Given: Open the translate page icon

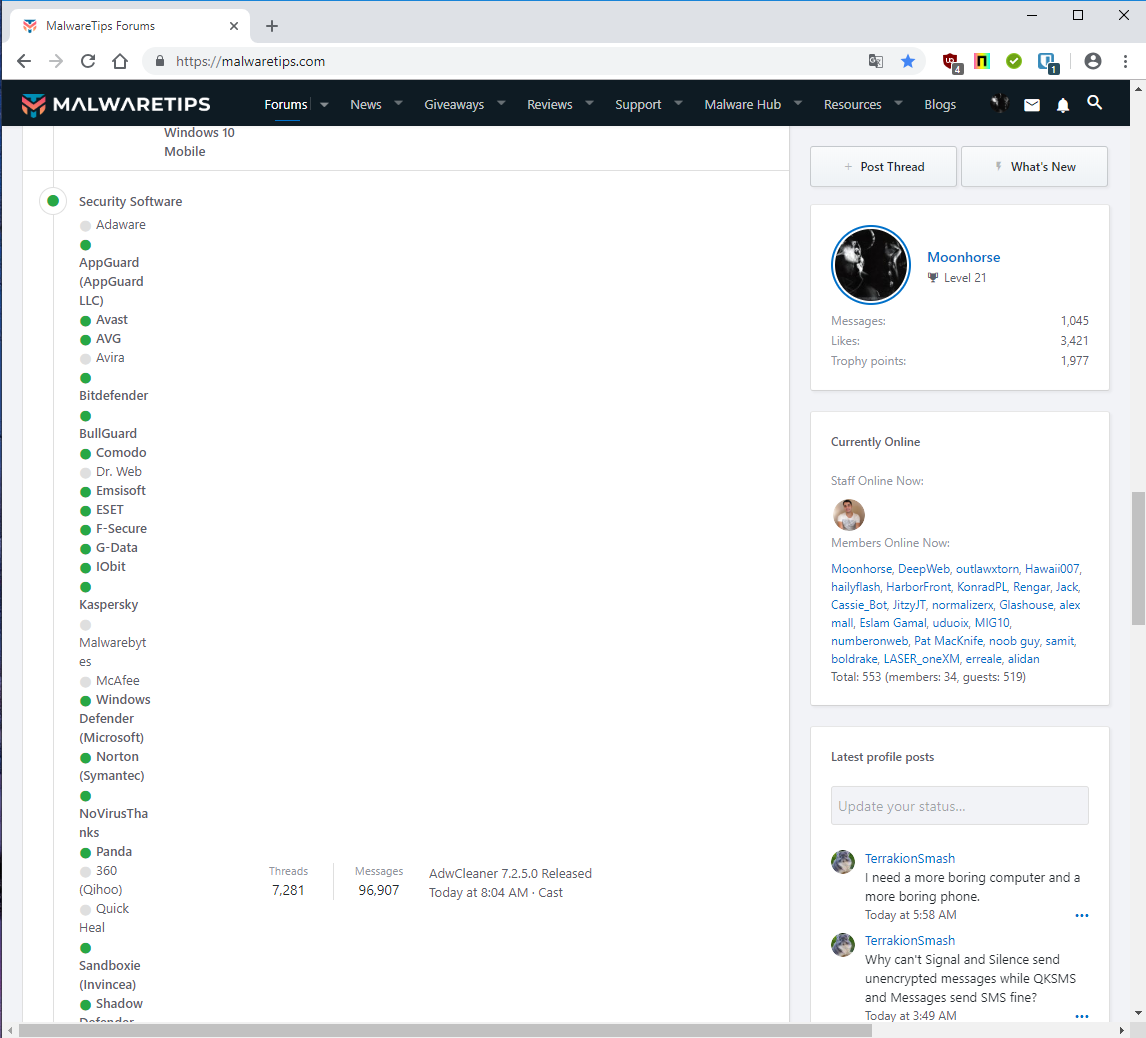Looking at the screenshot, I should 876,61.
